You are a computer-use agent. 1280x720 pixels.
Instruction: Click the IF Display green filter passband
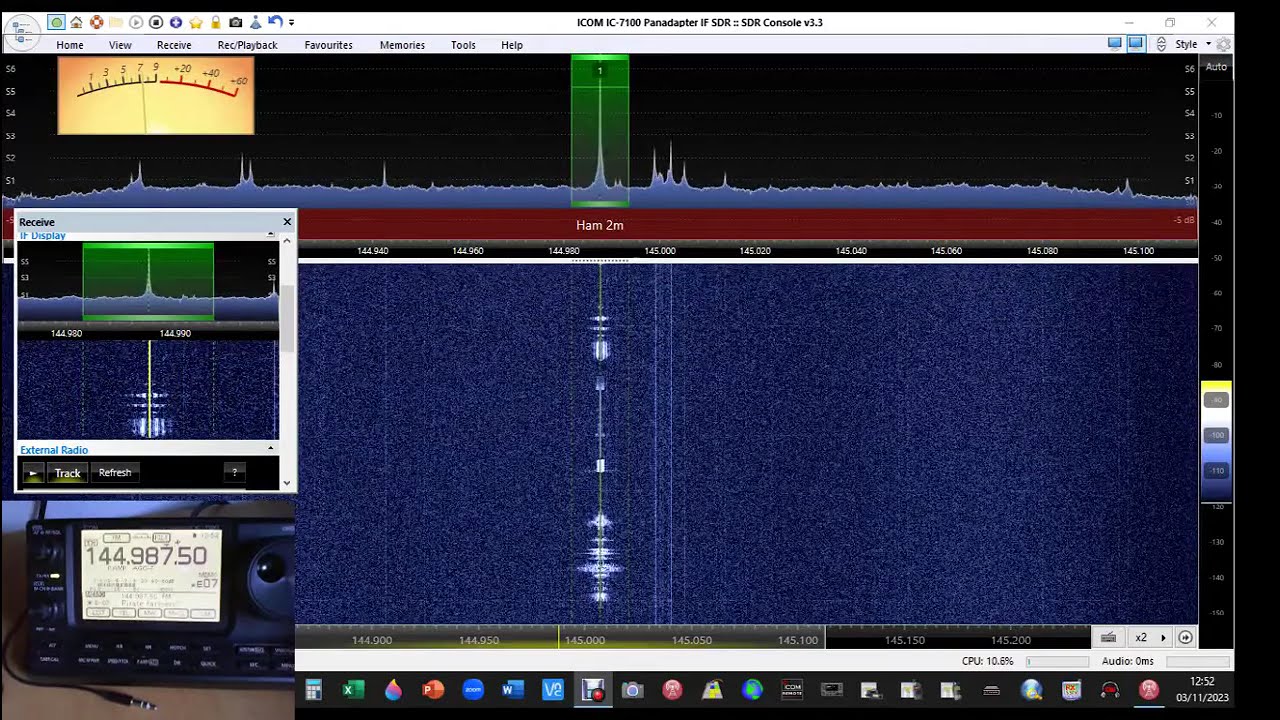(148, 282)
